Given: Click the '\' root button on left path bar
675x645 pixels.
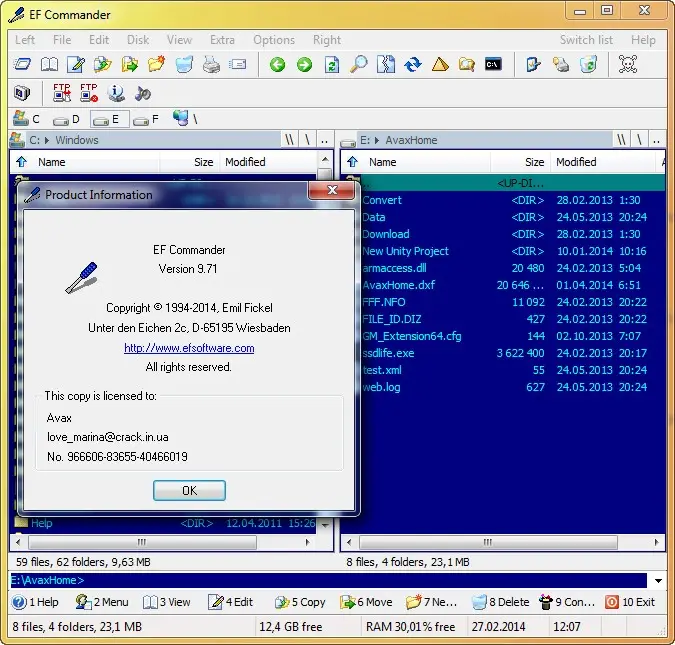Looking at the screenshot, I should [307, 140].
